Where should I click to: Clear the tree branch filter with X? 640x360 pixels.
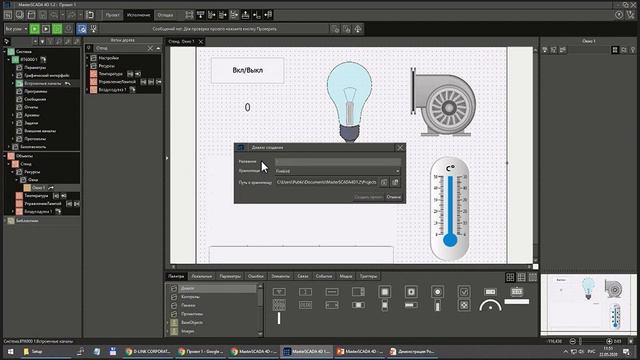150,48
